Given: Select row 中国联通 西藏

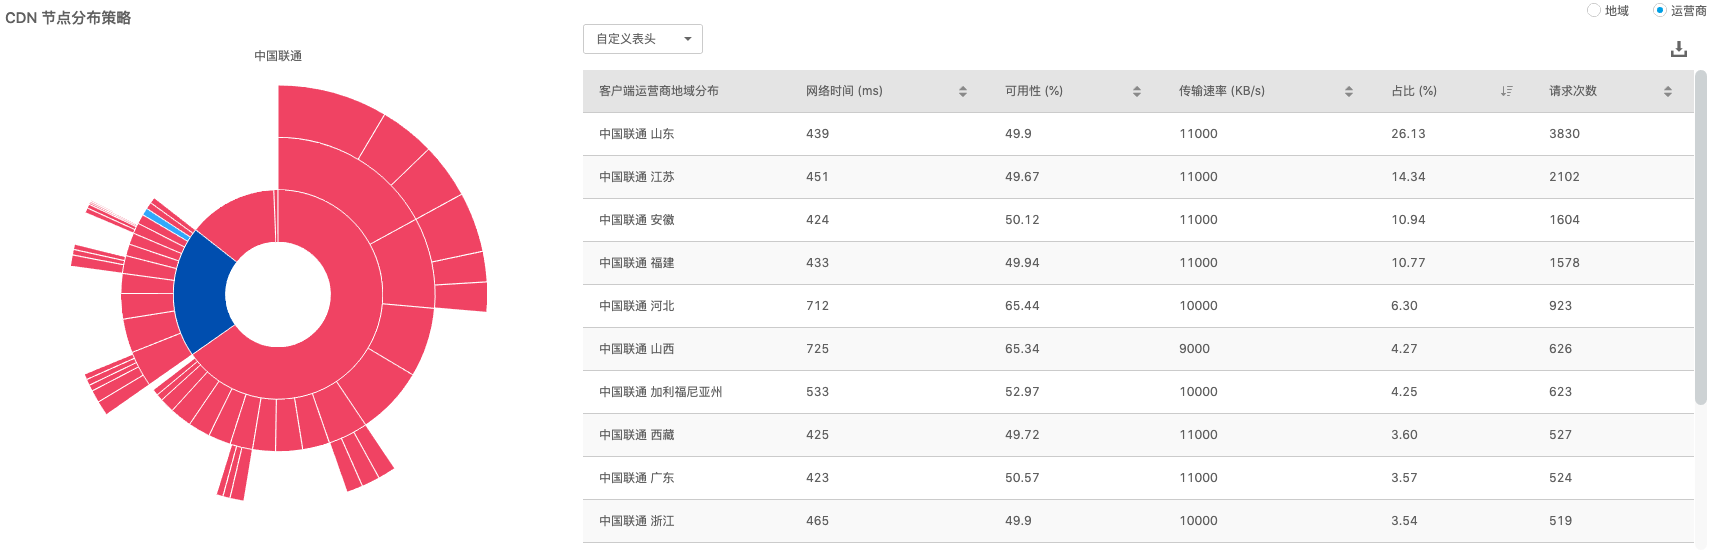Looking at the screenshot, I should click(x=1138, y=435).
